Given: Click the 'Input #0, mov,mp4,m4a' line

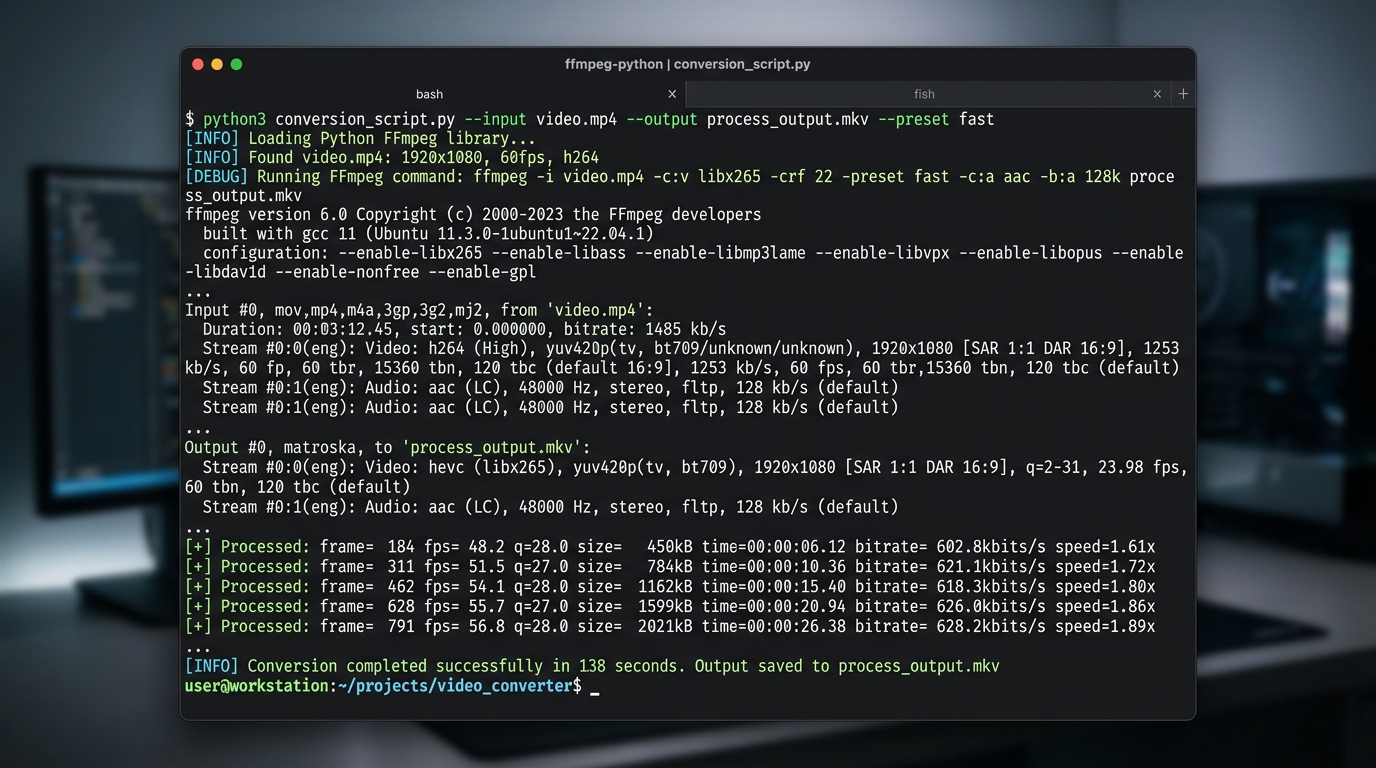Looking at the screenshot, I should [419, 310].
